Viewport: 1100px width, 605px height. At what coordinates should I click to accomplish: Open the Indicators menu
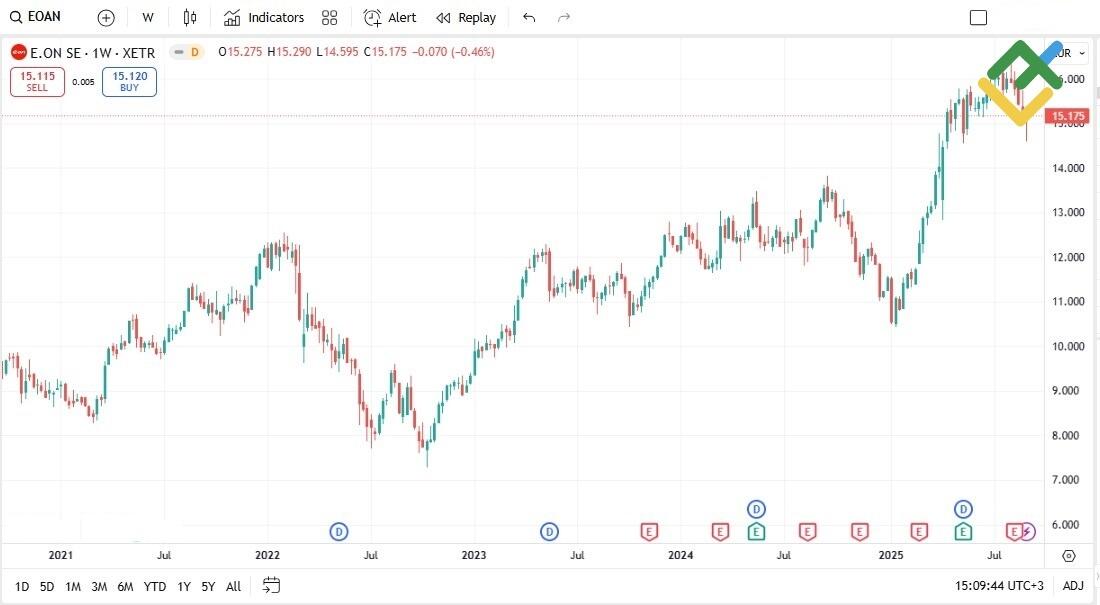(263, 17)
